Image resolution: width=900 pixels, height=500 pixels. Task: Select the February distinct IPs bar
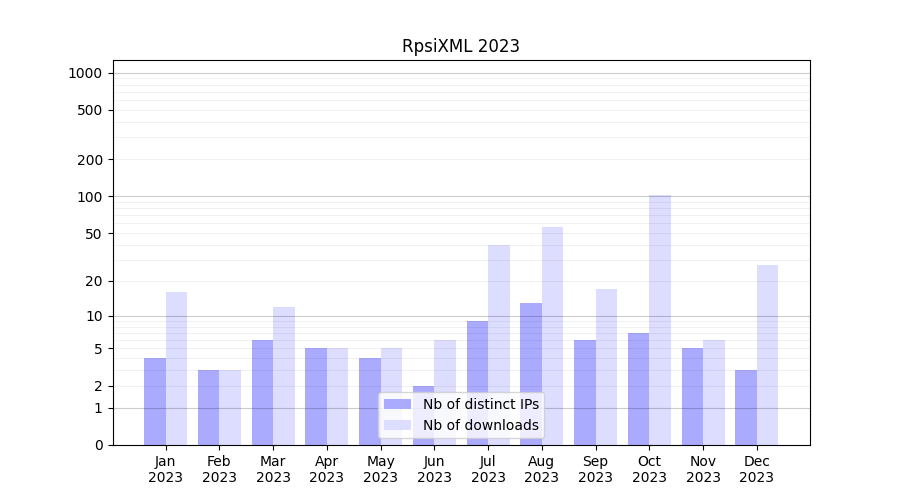(208, 407)
